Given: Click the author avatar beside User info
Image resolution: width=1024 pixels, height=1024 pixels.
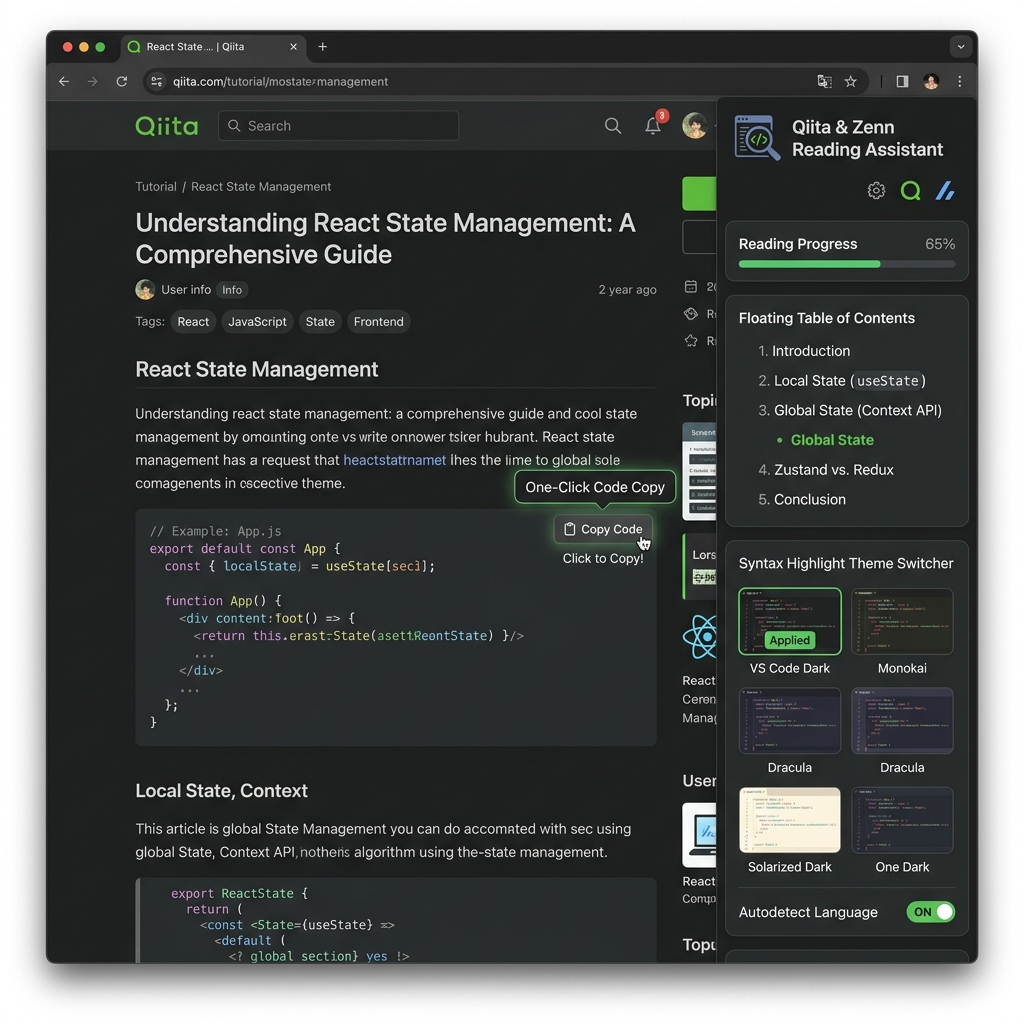Looking at the screenshot, I should [145, 290].
